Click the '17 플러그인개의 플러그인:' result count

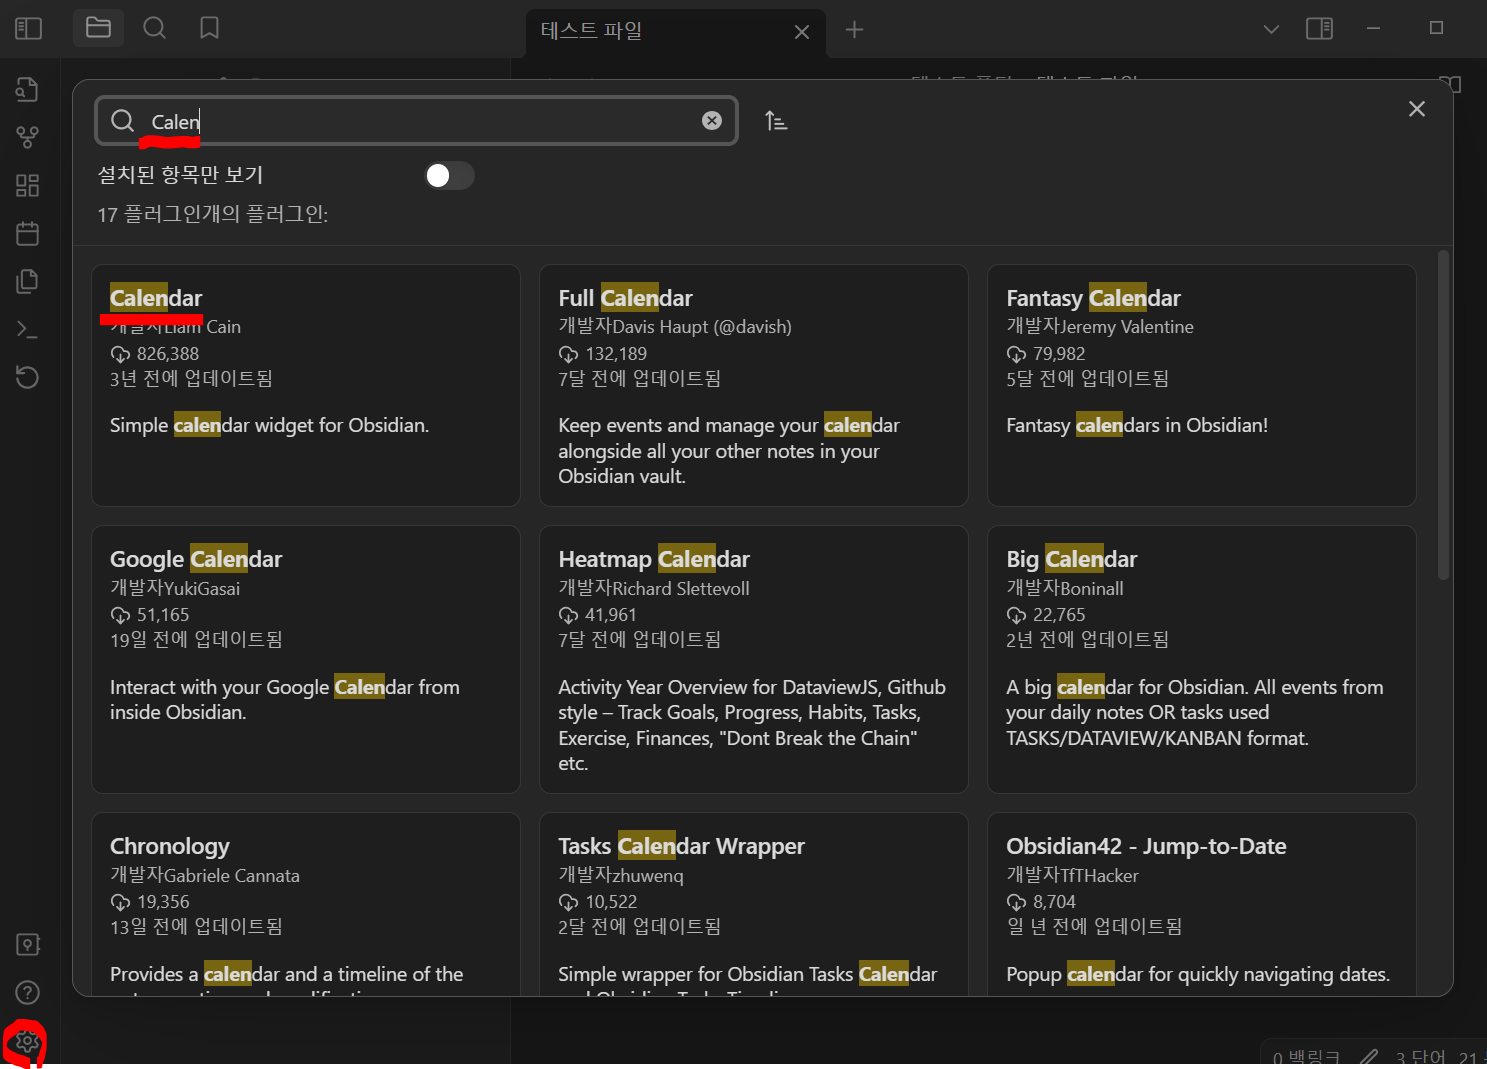coord(213,215)
